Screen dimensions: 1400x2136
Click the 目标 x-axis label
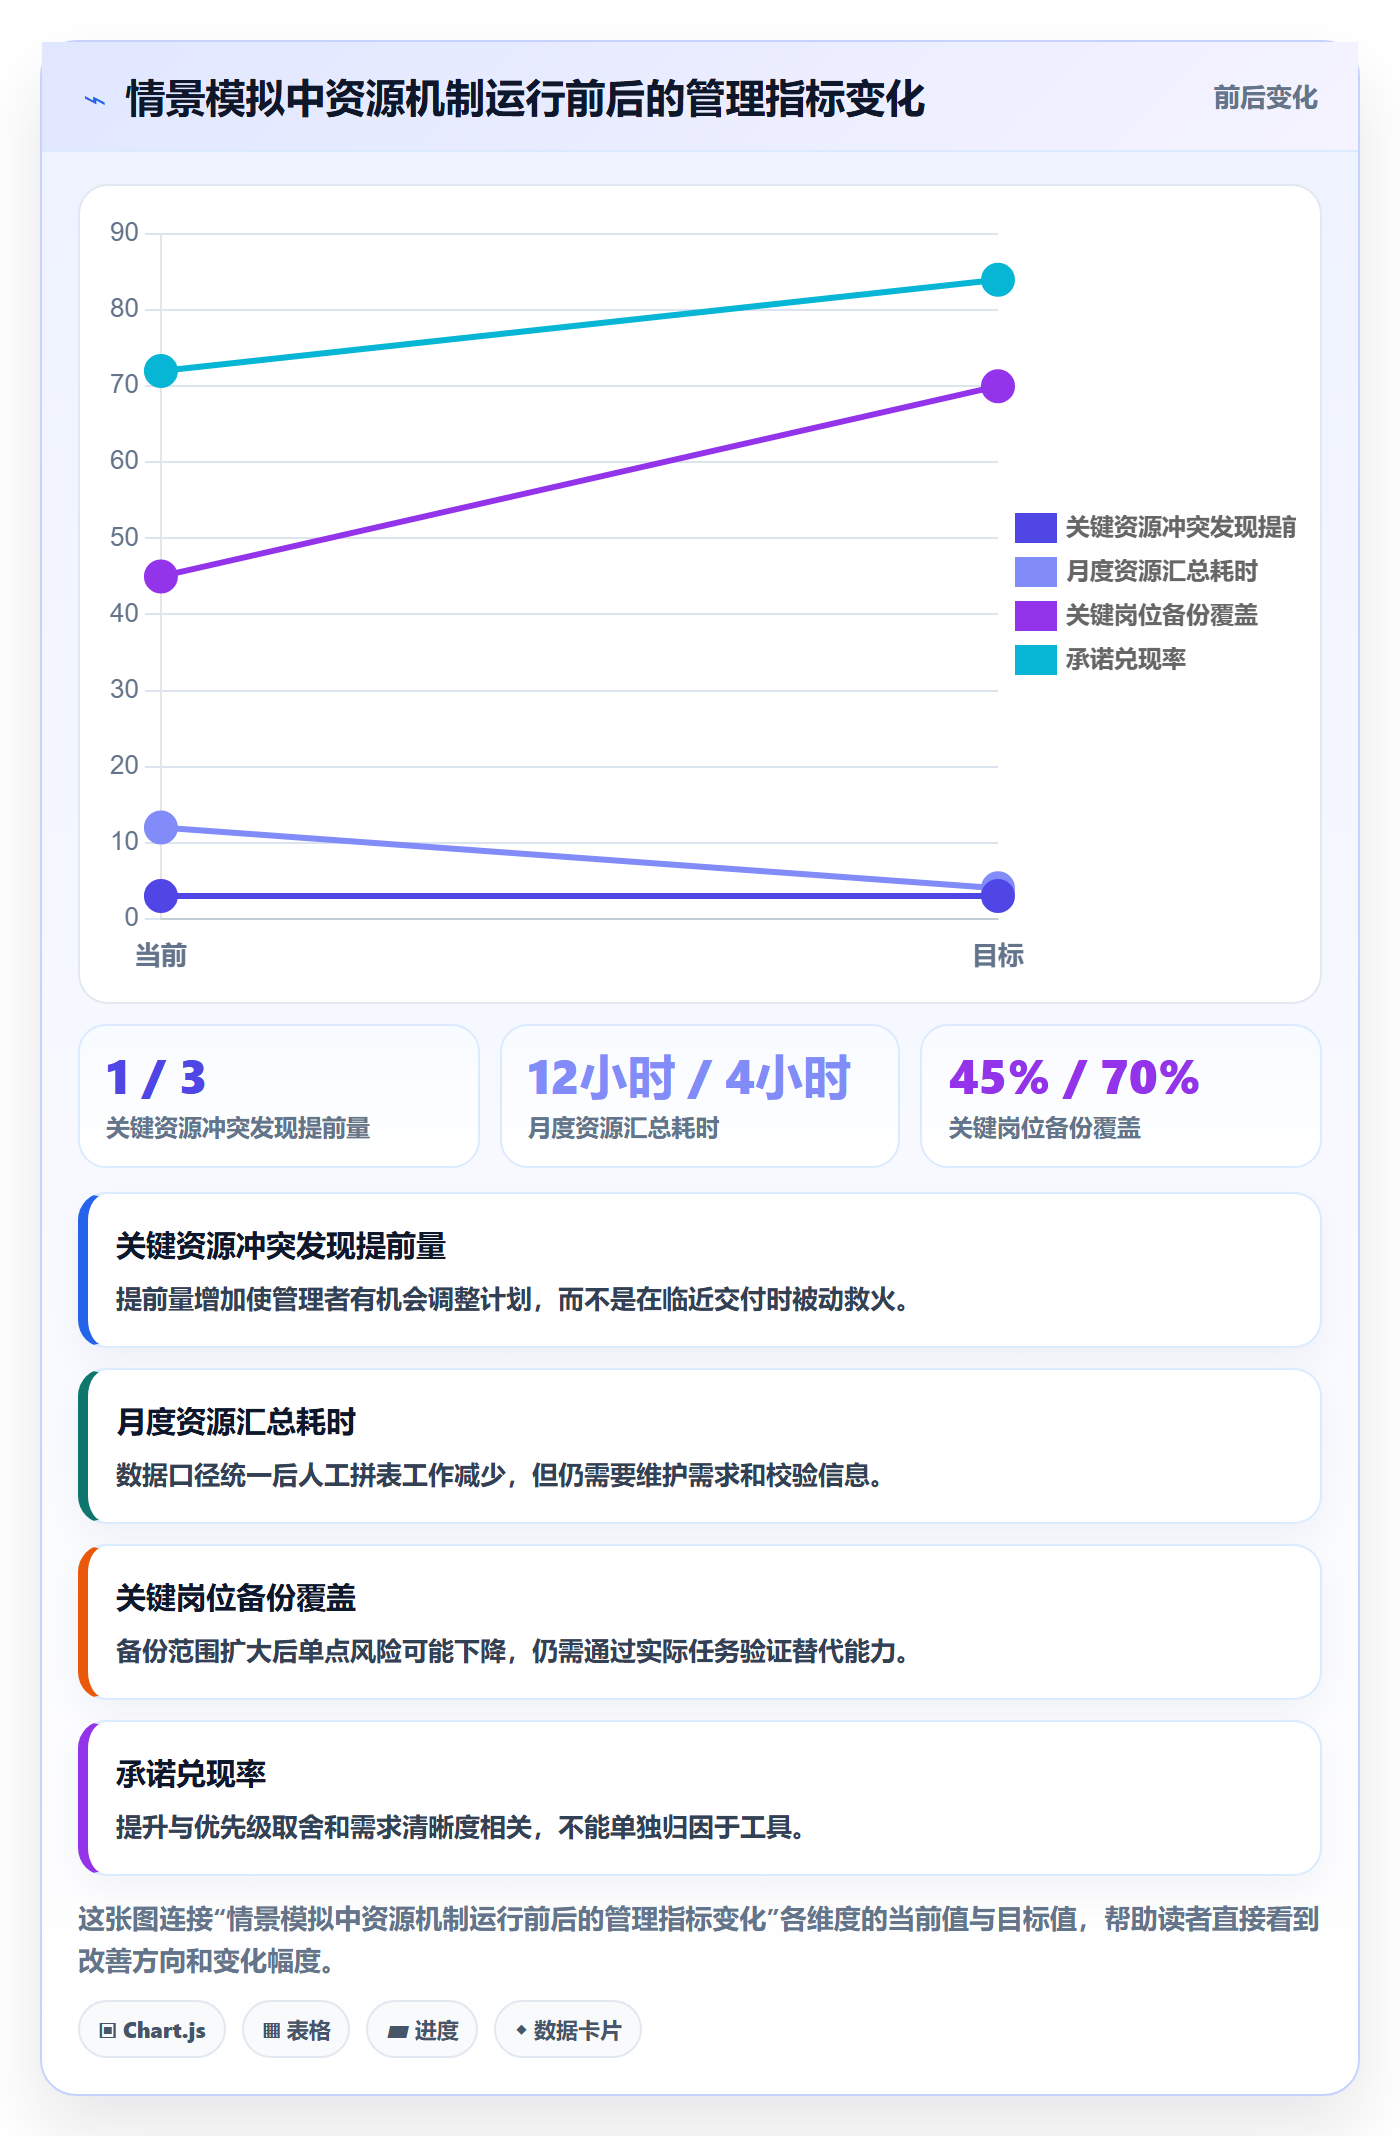pyautogui.click(x=998, y=955)
